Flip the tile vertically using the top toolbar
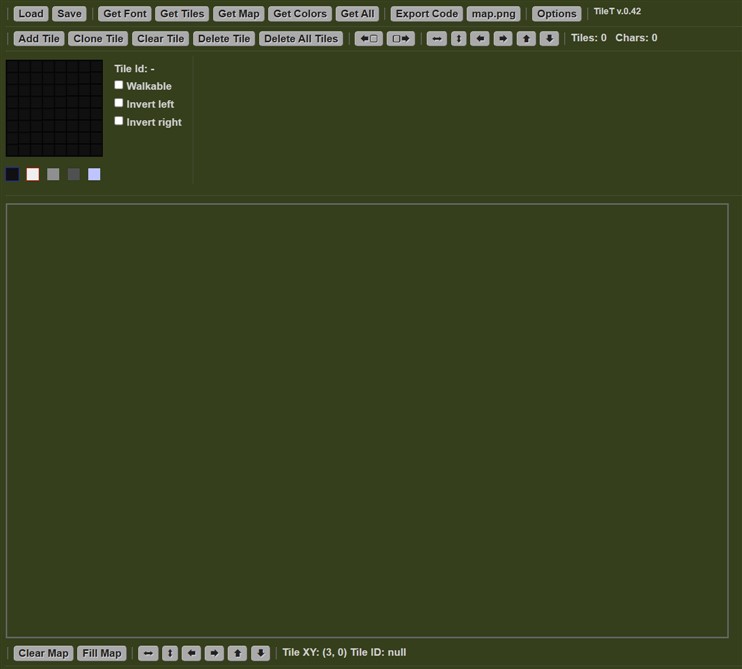The height and width of the screenshot is (669, 742). pos(458,39)
